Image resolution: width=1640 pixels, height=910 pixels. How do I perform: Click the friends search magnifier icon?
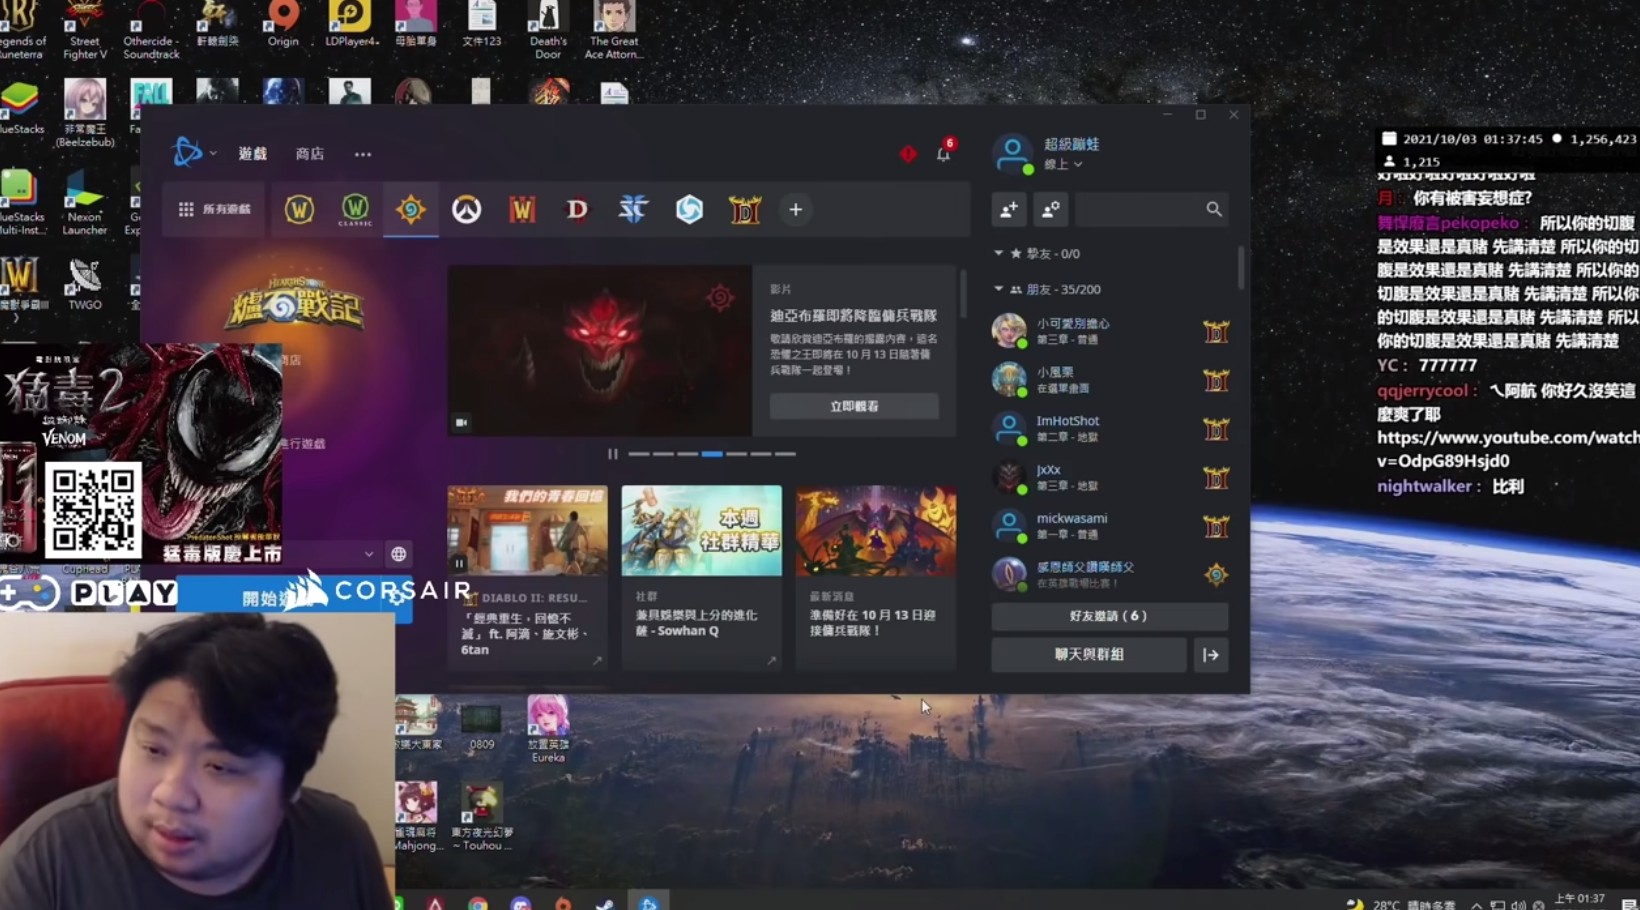1214,209
